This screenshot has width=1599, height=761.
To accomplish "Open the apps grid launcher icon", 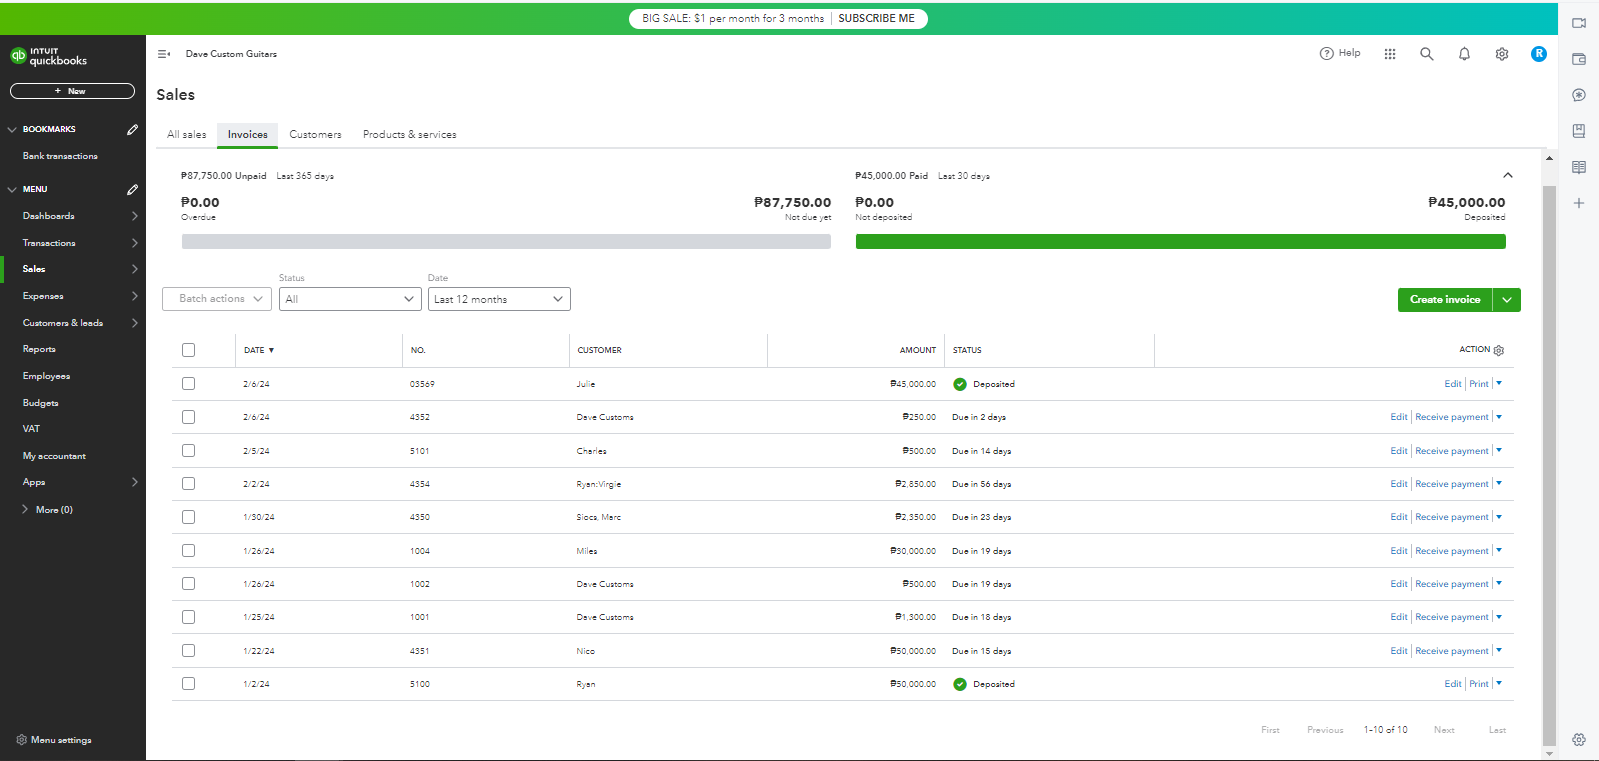I will click(x=1390, y=54).
